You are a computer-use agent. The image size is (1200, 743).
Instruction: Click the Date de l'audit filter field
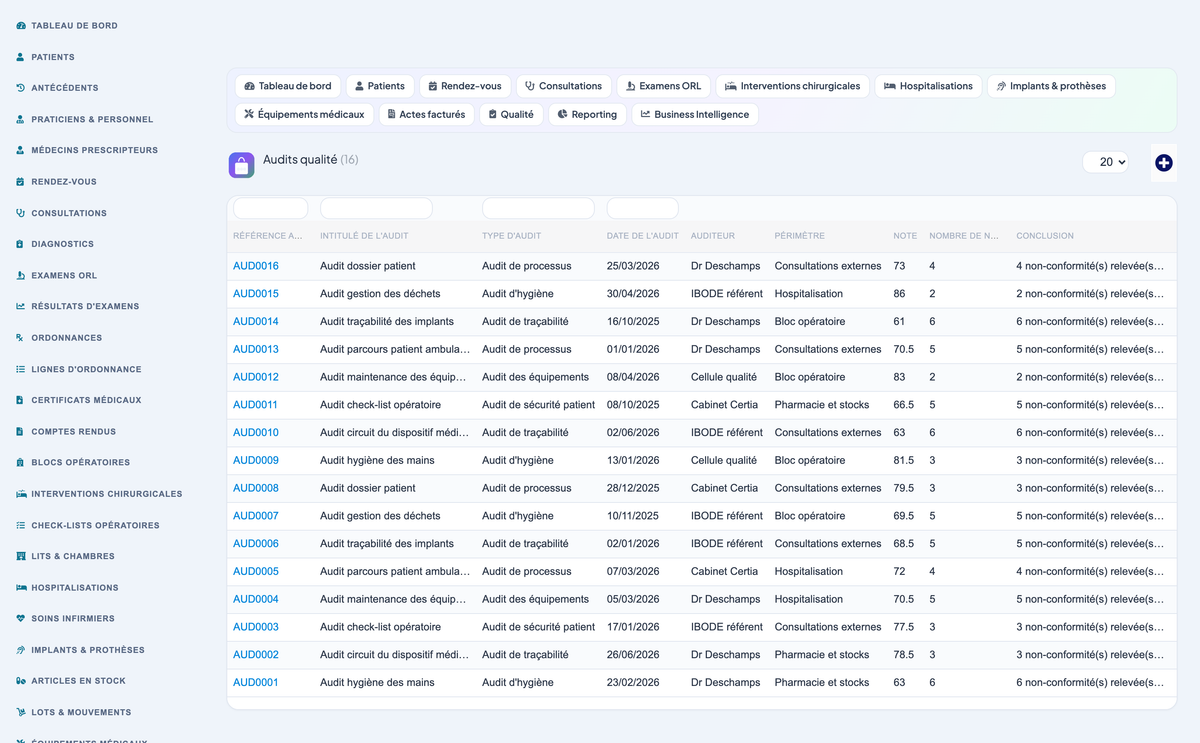[643, 208]
